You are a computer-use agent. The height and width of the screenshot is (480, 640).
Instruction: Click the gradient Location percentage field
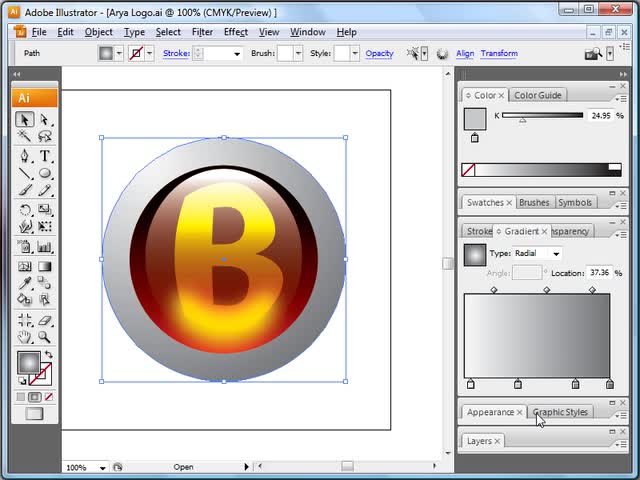coord(599,272)
